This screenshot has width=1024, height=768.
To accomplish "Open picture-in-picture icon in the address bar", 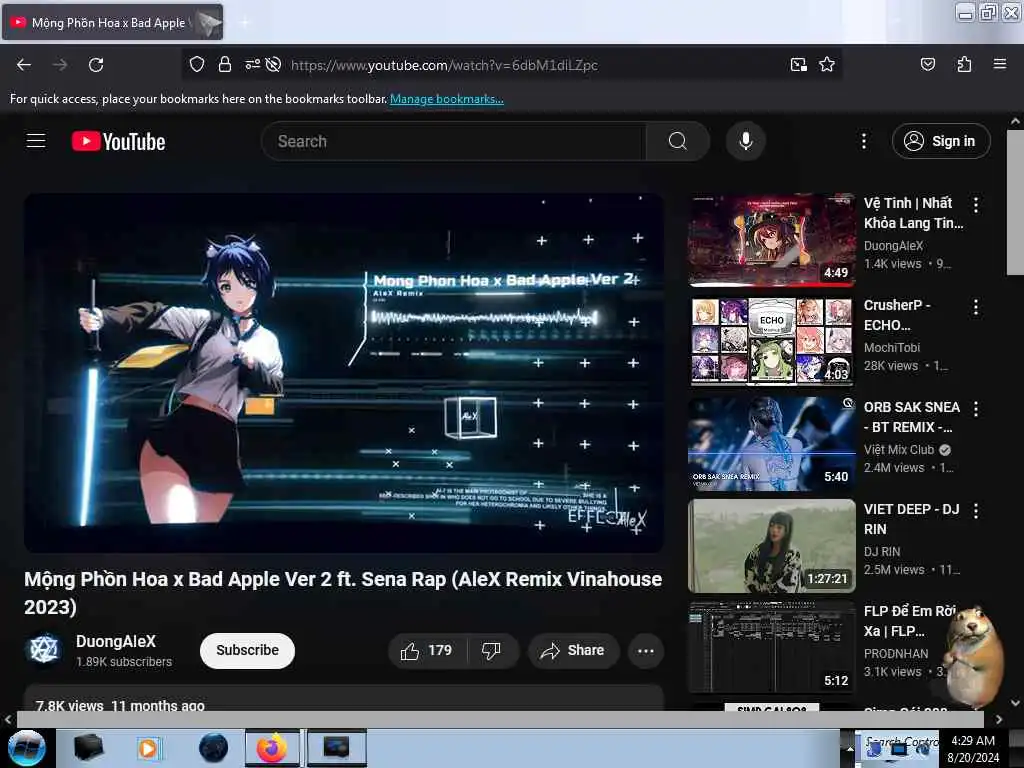I will (798, 64).
